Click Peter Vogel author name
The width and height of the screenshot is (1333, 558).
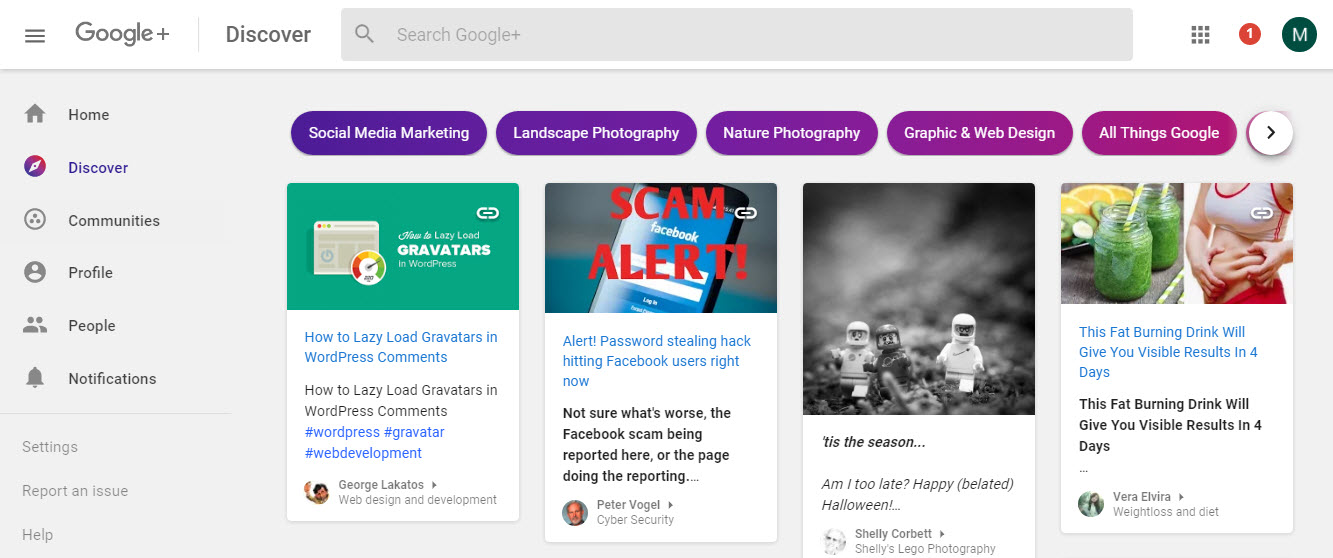click(x=628, y=505)
